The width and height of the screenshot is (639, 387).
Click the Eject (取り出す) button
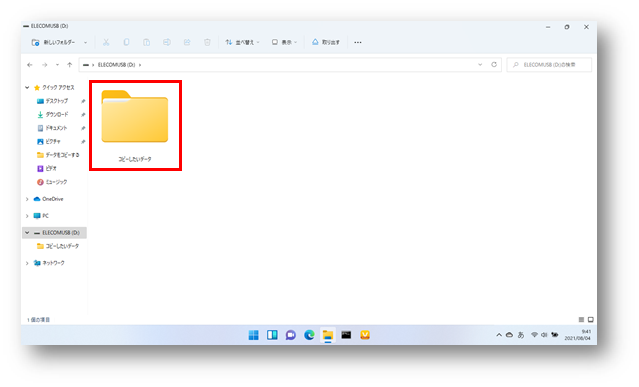(326, 42)
